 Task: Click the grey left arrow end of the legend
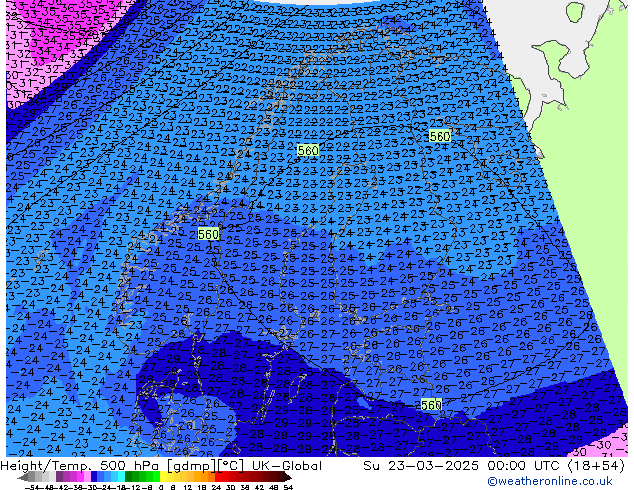coord(22,477)
